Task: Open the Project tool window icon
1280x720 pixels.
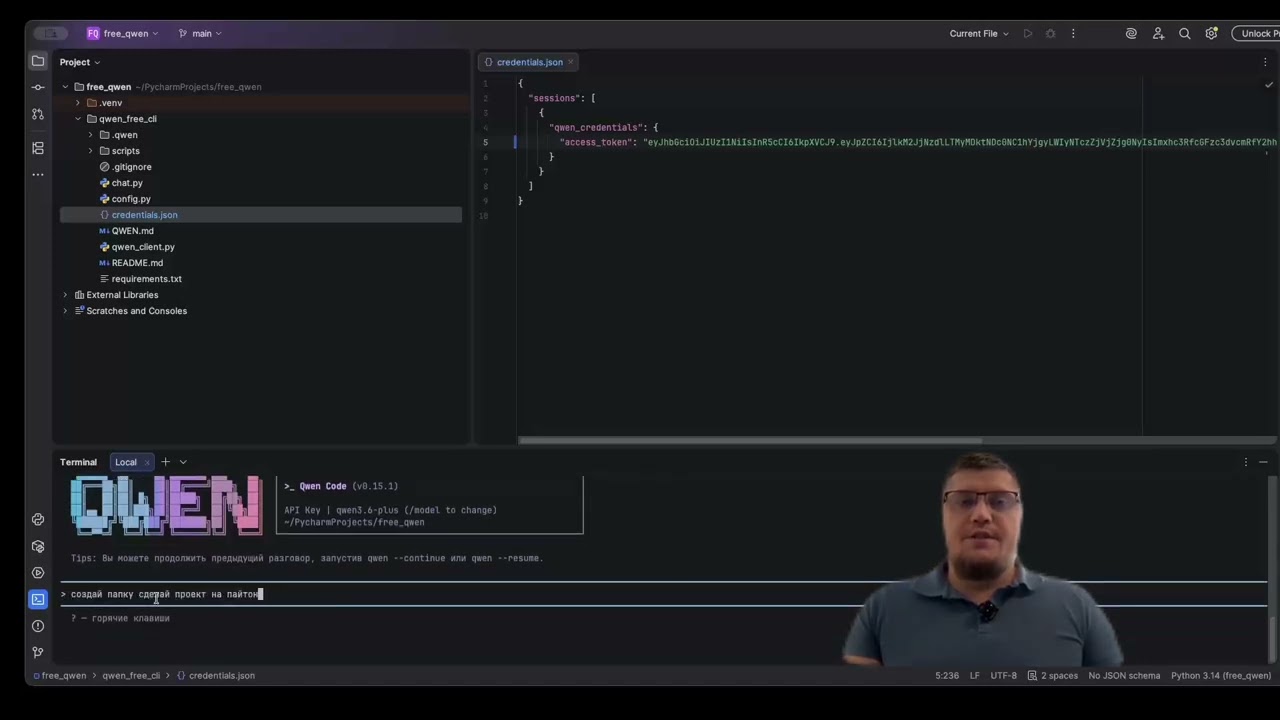Action: (x=38, y=61)
